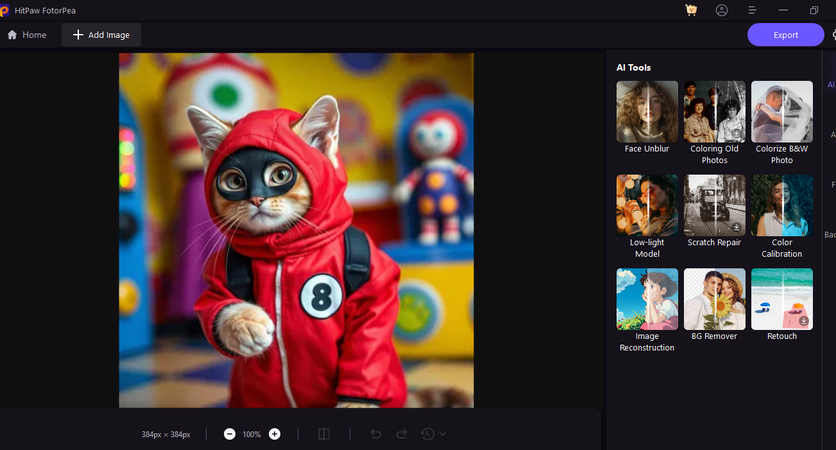Select the Colorize B&W Photo thumbnail
The height and width of the screenshot is (450, 836).
(782, 111)
